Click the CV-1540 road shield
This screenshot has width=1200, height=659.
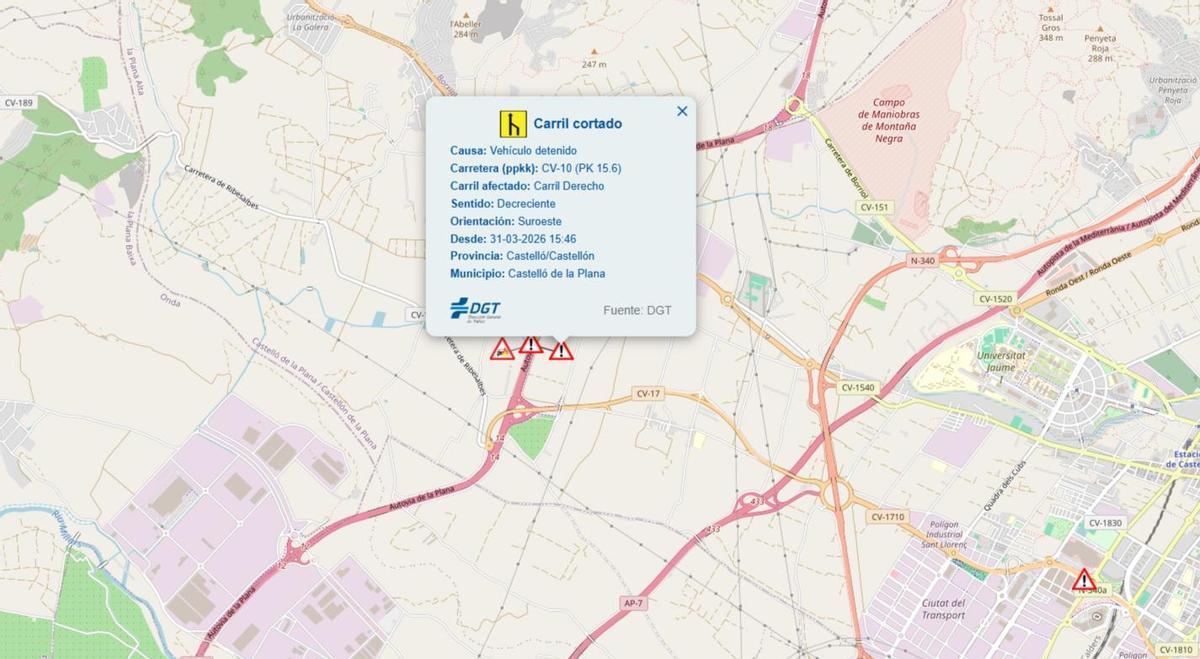coord(858,387)
